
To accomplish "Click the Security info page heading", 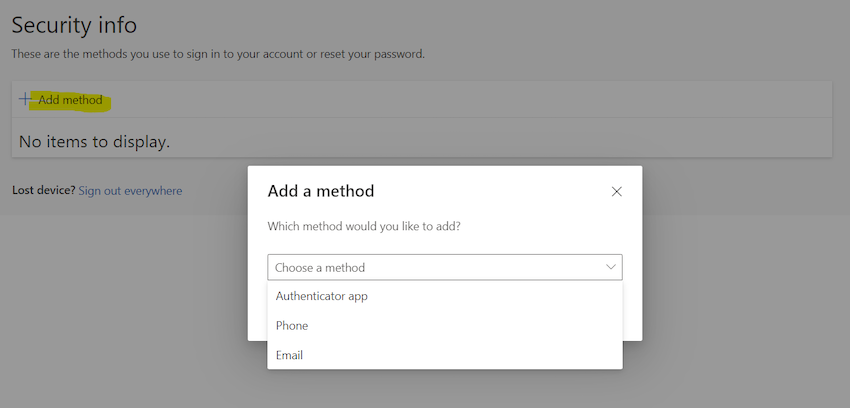I will tap(74, 25).
